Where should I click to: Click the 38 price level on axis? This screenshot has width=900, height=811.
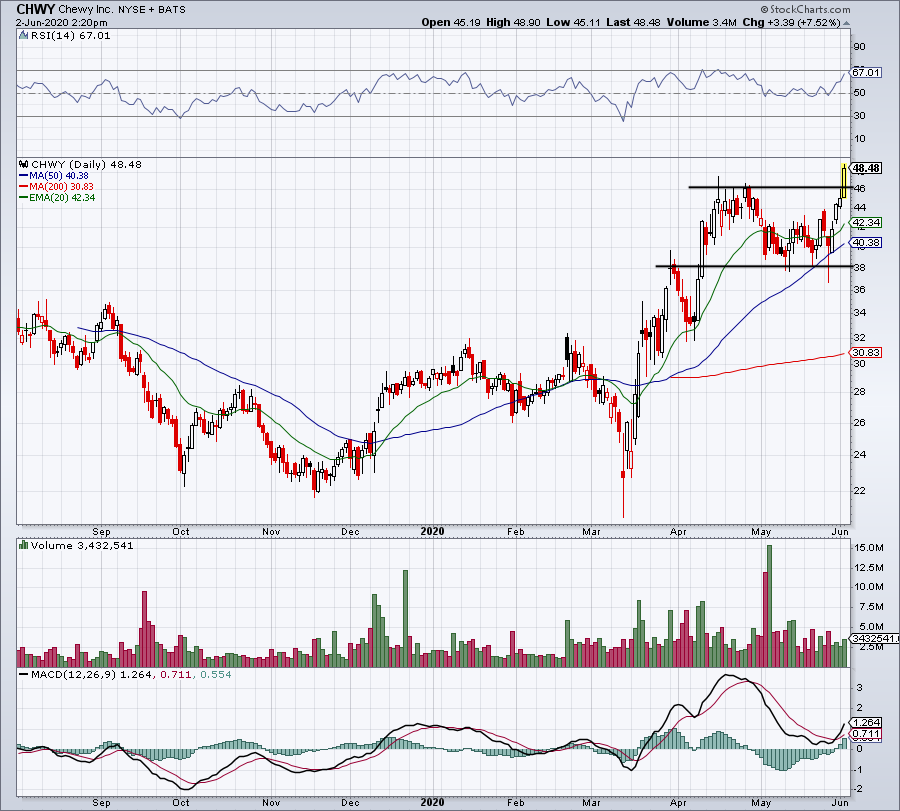(860, 267)
